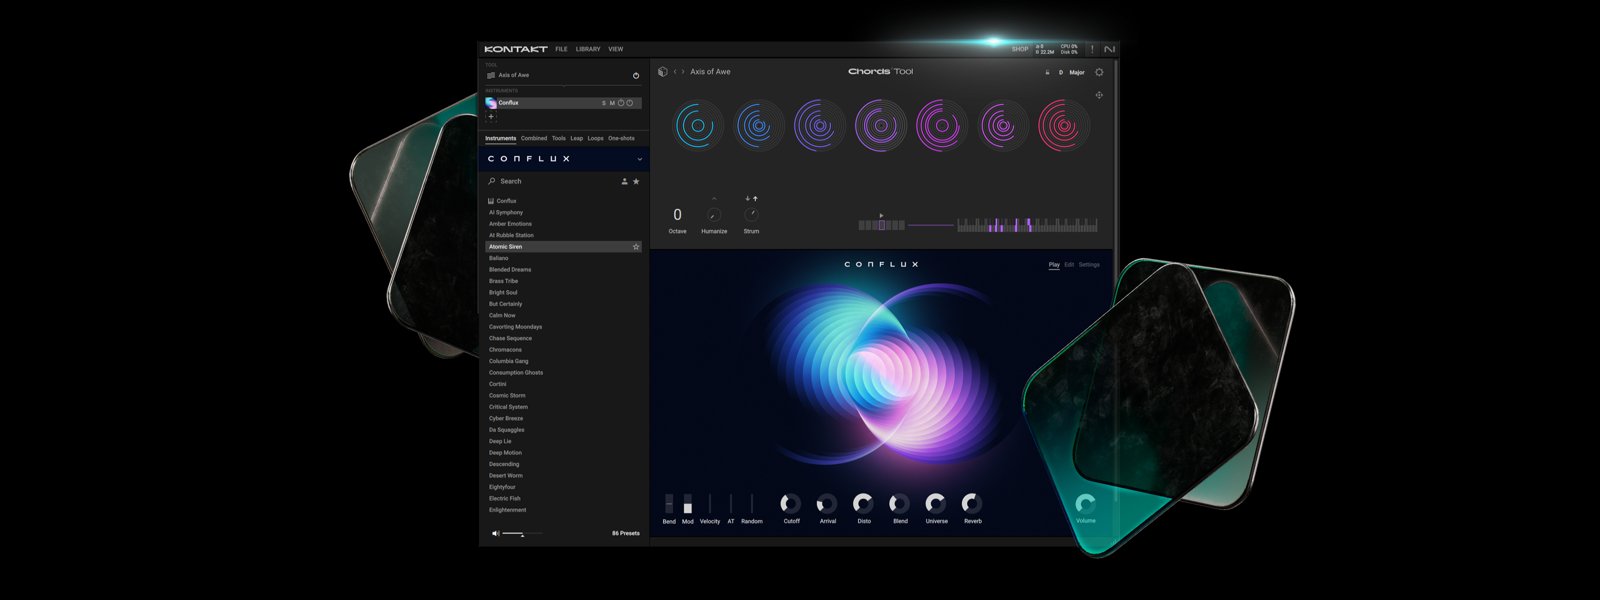Viewport: 1600px width, 600px height.
Task: Click the Native Instruments logo icon
Action: click(1109, 49)
